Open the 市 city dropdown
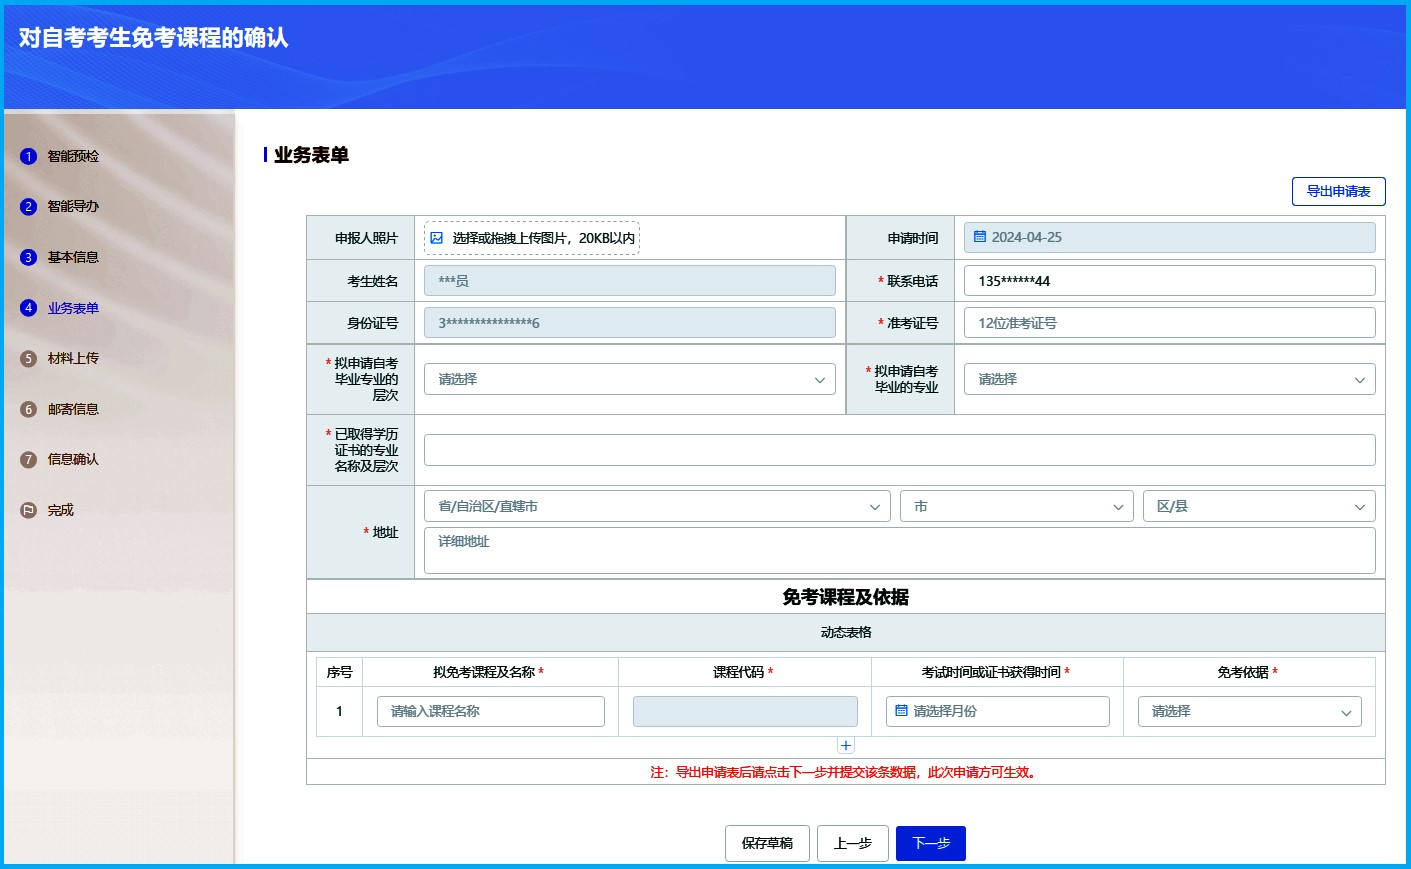 pyautogui.click(x=1016, y=506)
